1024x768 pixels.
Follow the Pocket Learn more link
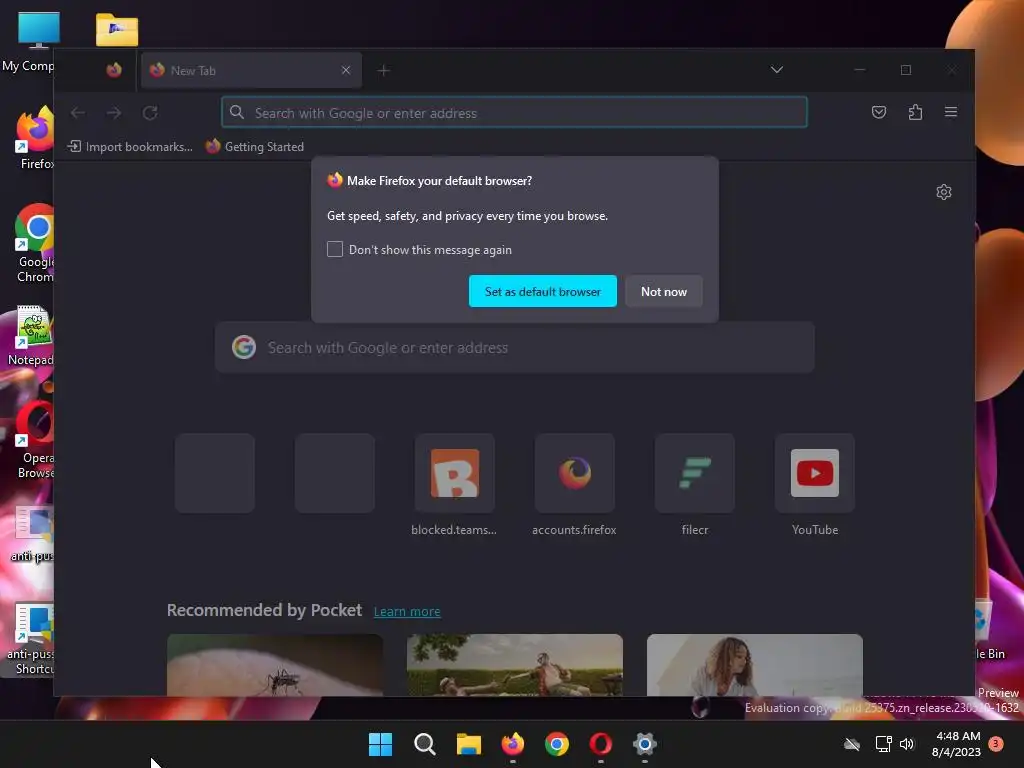click(x=407, y=611)
